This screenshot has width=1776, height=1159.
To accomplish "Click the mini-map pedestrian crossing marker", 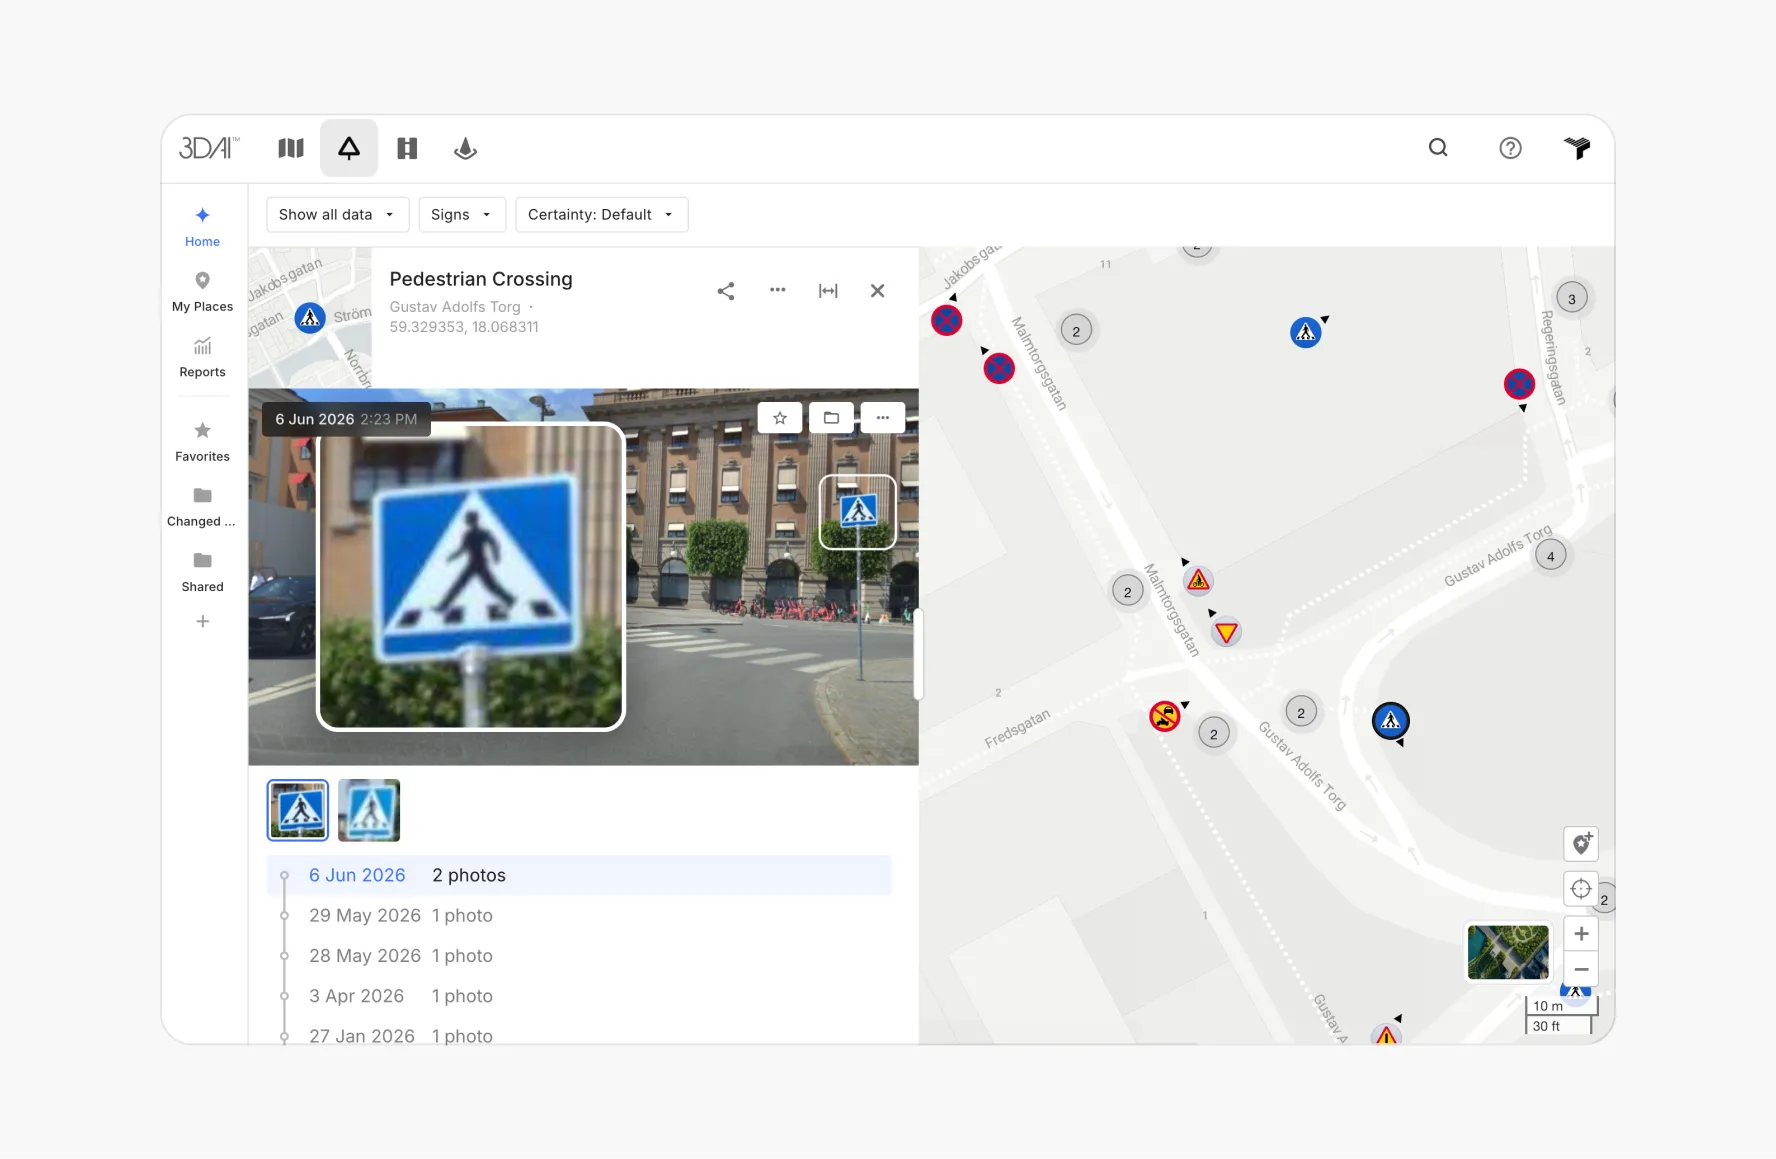I will point(310,318).
